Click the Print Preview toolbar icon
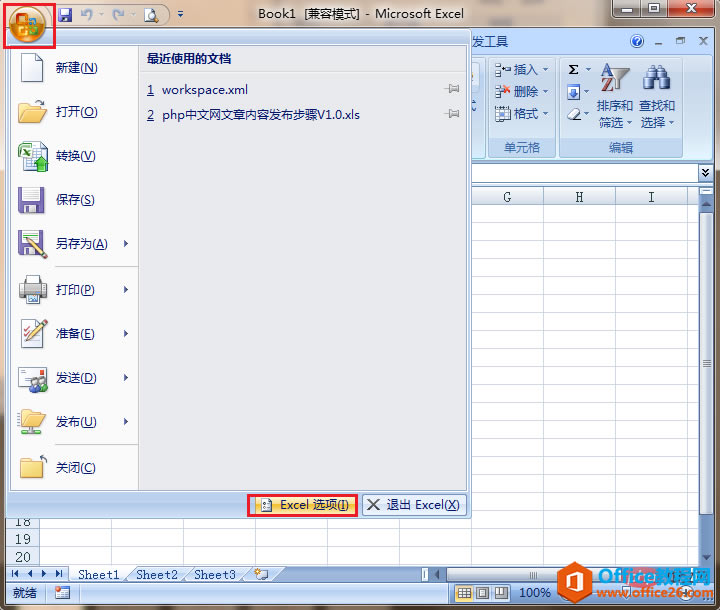 coord(151,15)
